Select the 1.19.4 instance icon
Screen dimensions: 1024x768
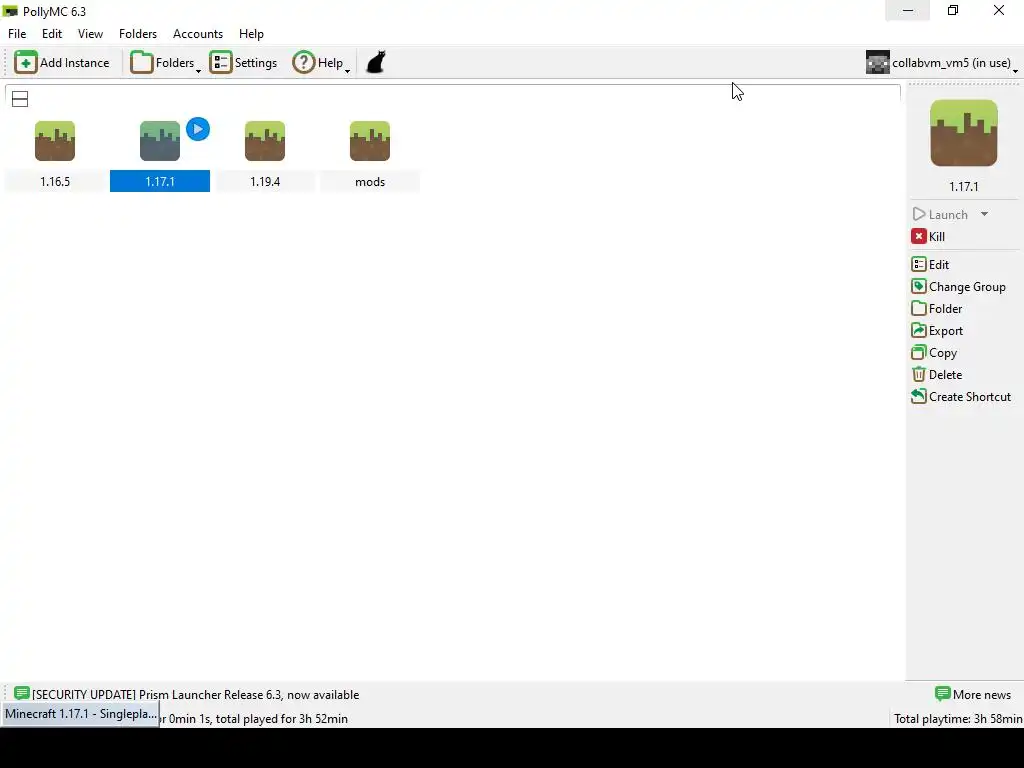(x=265, y=141)
